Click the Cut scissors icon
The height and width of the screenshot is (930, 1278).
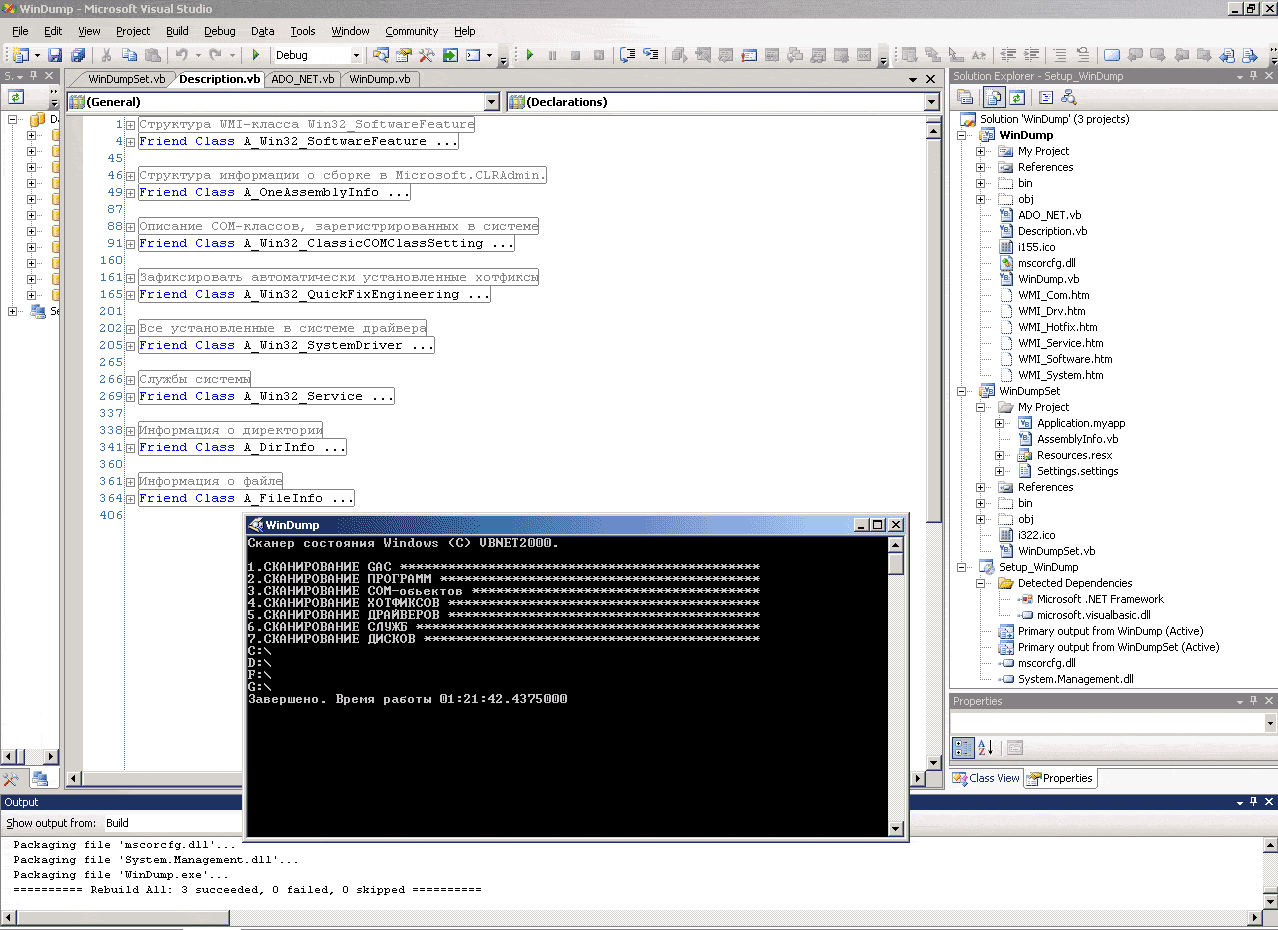106,55
